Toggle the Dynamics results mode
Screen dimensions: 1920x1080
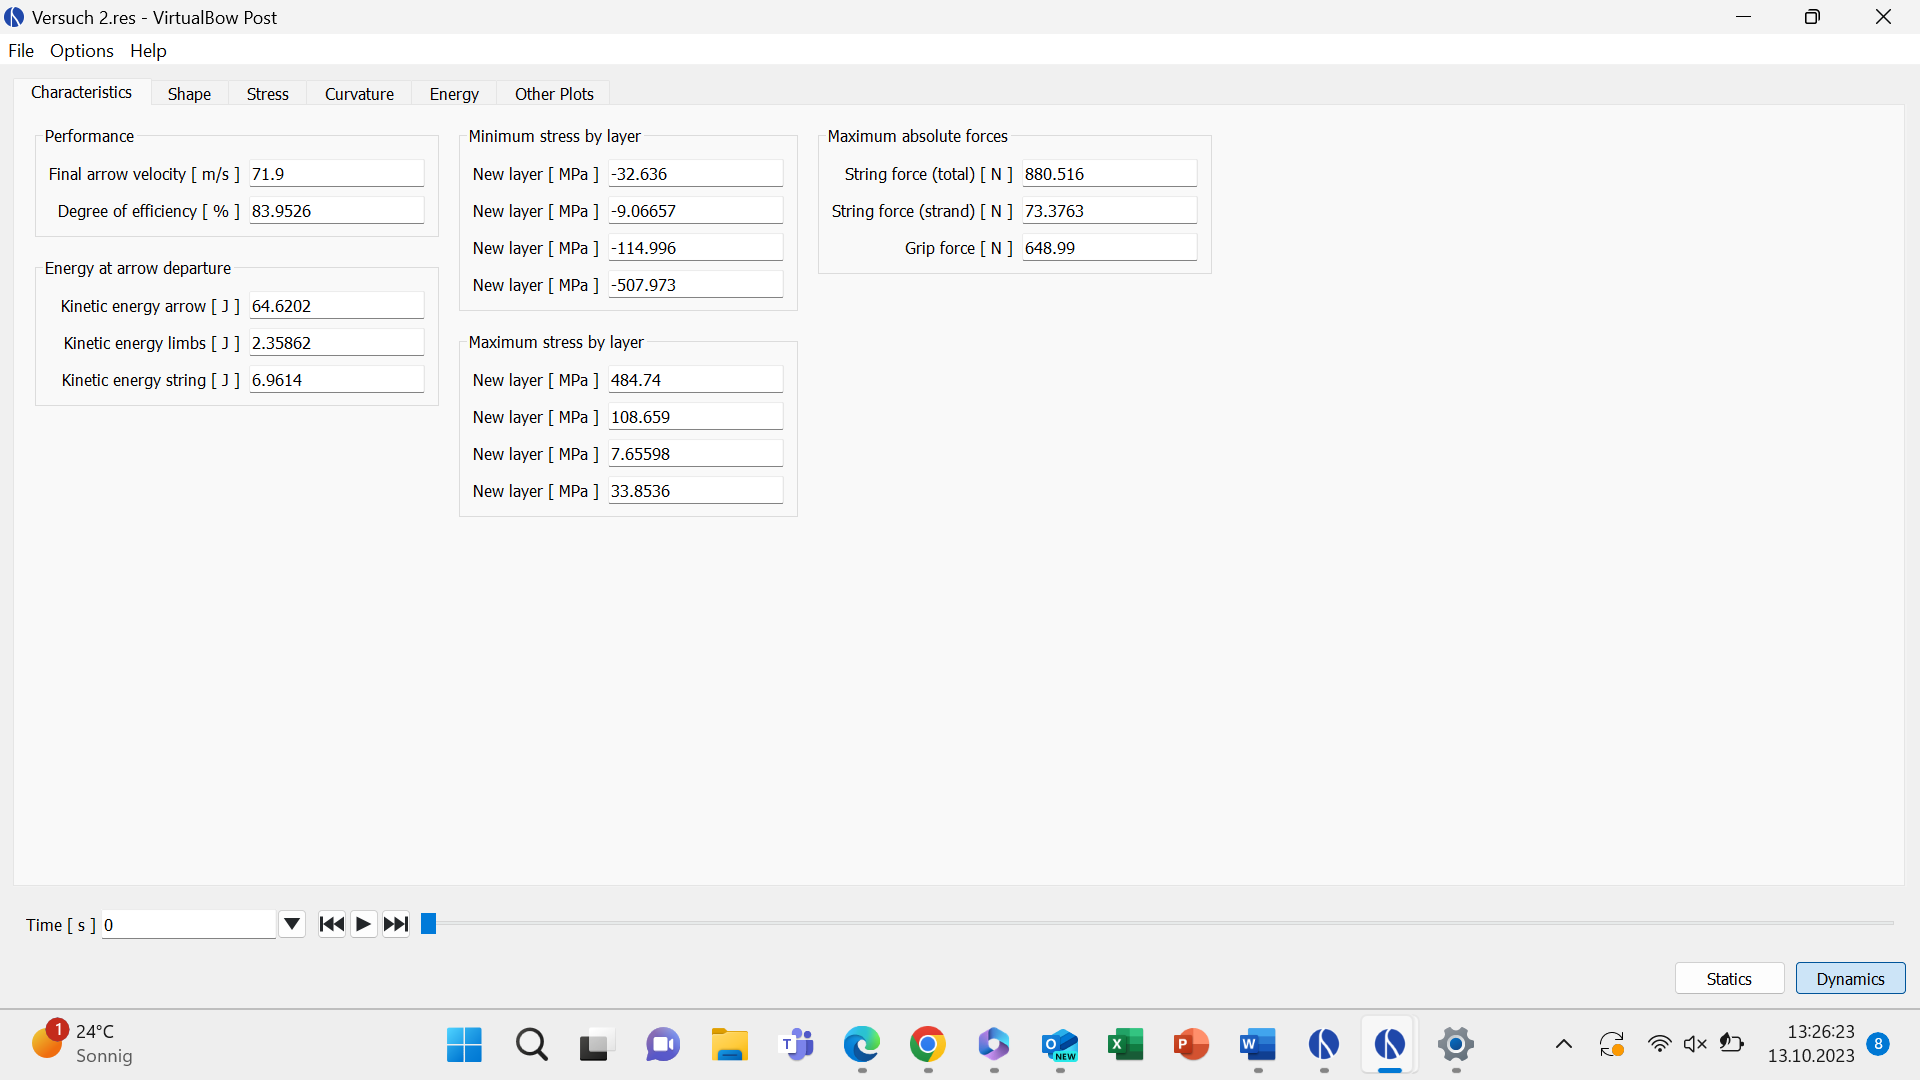tap(1850, 979)
